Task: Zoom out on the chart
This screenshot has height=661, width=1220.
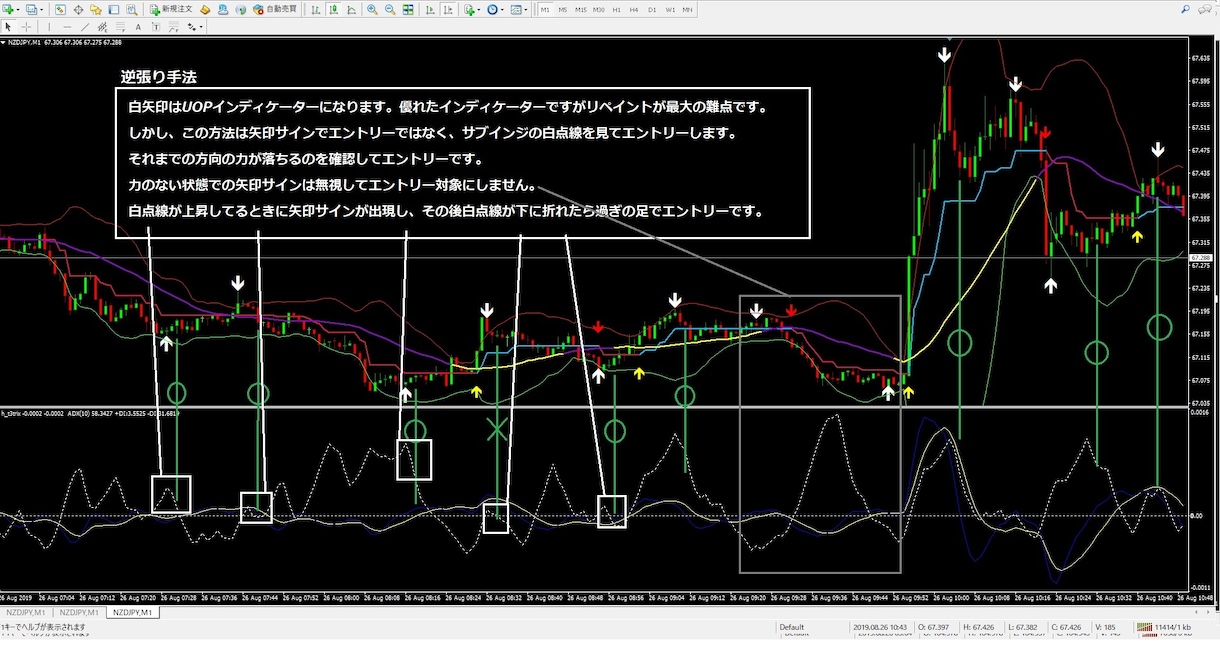Action: click(390, 9)
